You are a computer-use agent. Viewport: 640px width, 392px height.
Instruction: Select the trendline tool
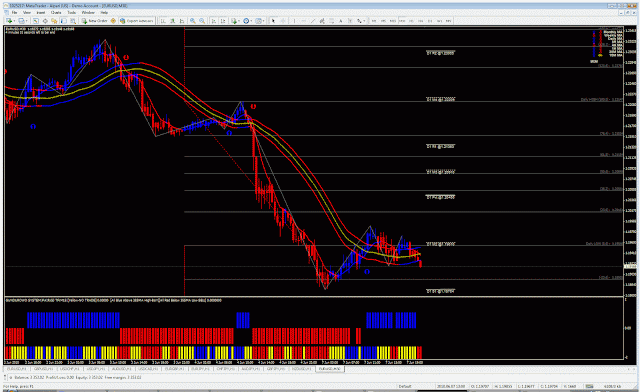313,21
